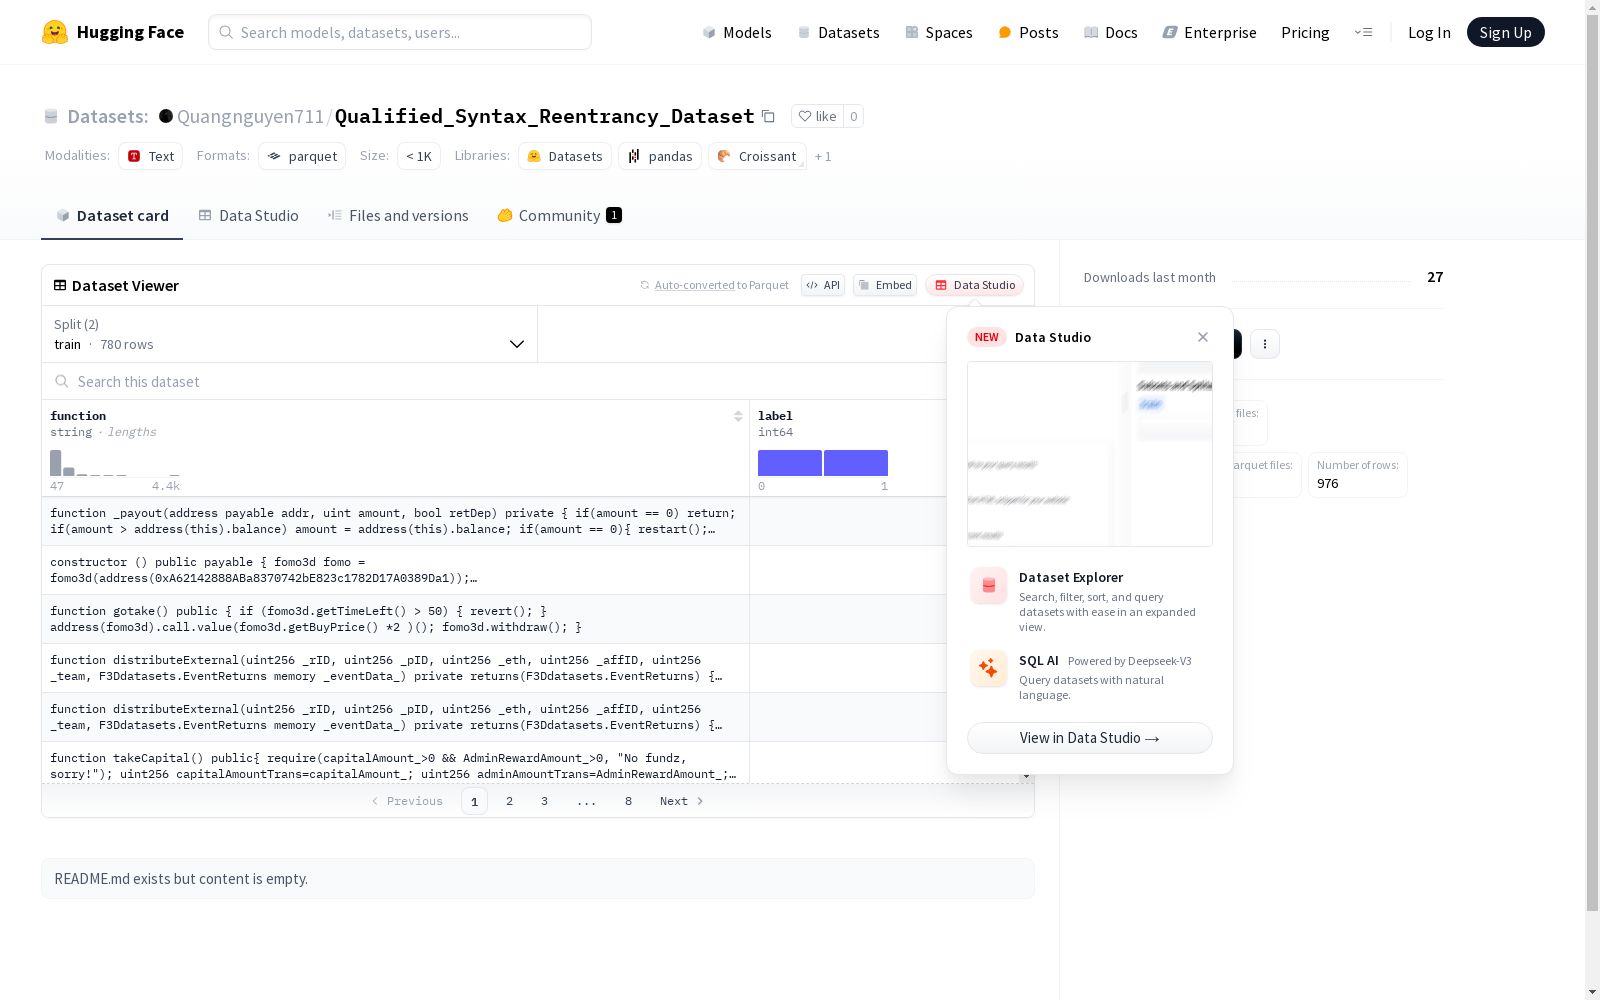Select the pandas library tag
The image size is (1600, 1000).
click(x=660, y=156)
